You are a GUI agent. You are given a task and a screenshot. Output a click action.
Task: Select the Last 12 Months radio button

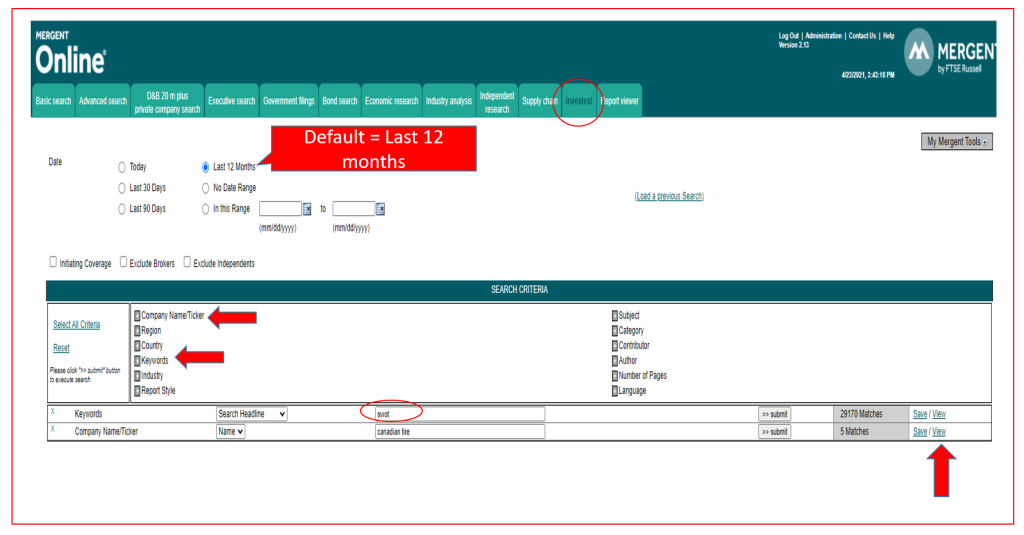click(x=206, y=168)
